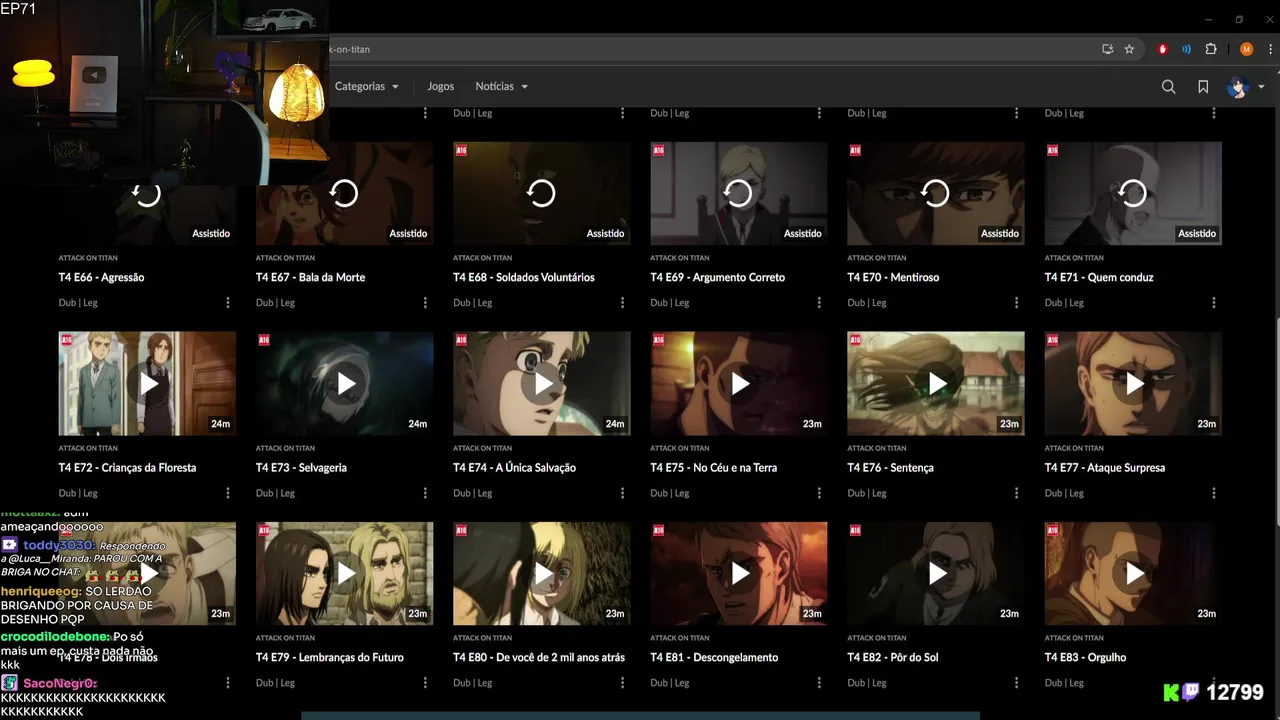Bookmark this page with star icon
Screen dimensions: 1280x720
click(x=1129, y=49)
